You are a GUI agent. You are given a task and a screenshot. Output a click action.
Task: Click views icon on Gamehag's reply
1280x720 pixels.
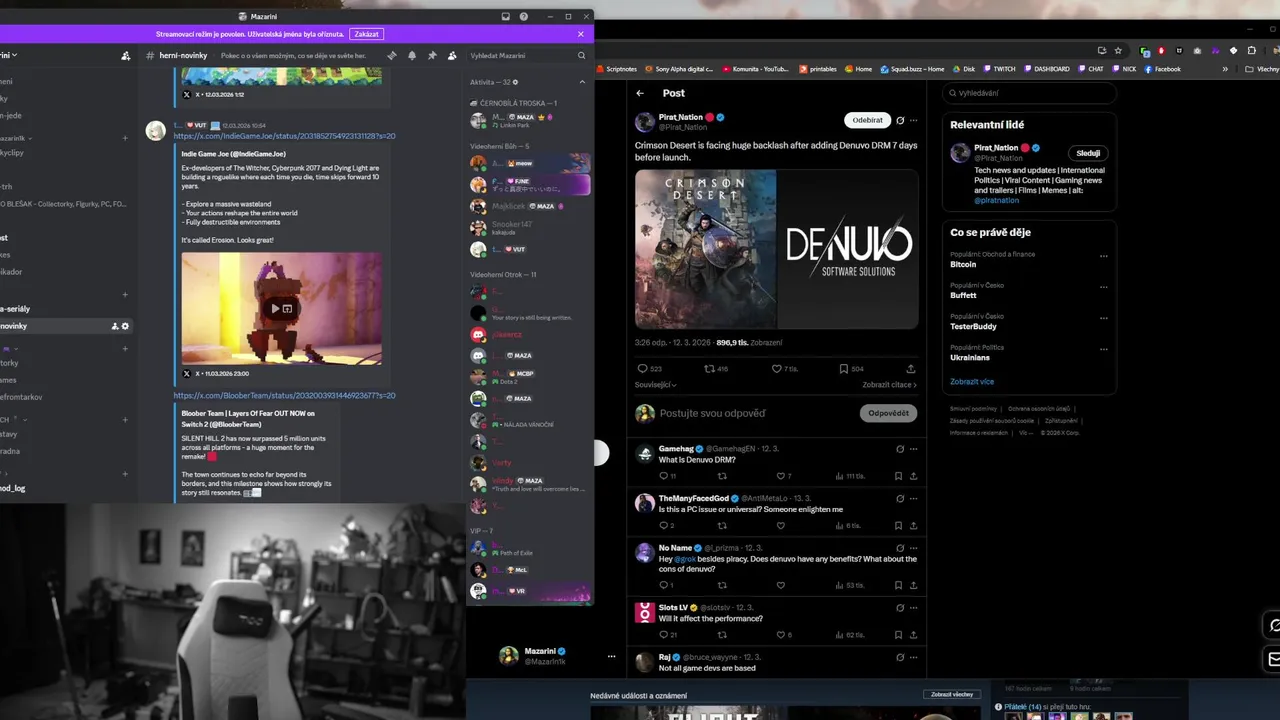point(839,476)
